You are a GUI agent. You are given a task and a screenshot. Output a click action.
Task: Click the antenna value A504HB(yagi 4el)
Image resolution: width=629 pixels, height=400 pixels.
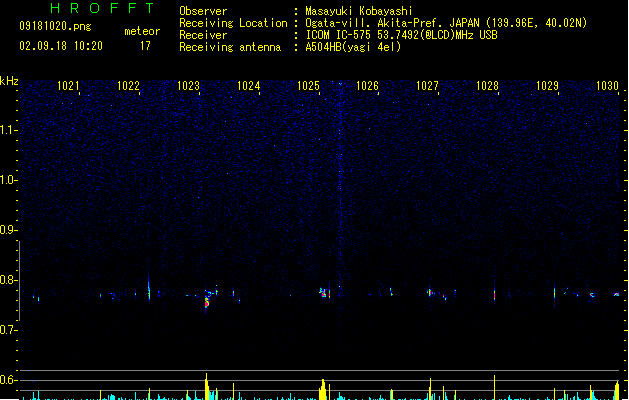click(x=353, y=47)
